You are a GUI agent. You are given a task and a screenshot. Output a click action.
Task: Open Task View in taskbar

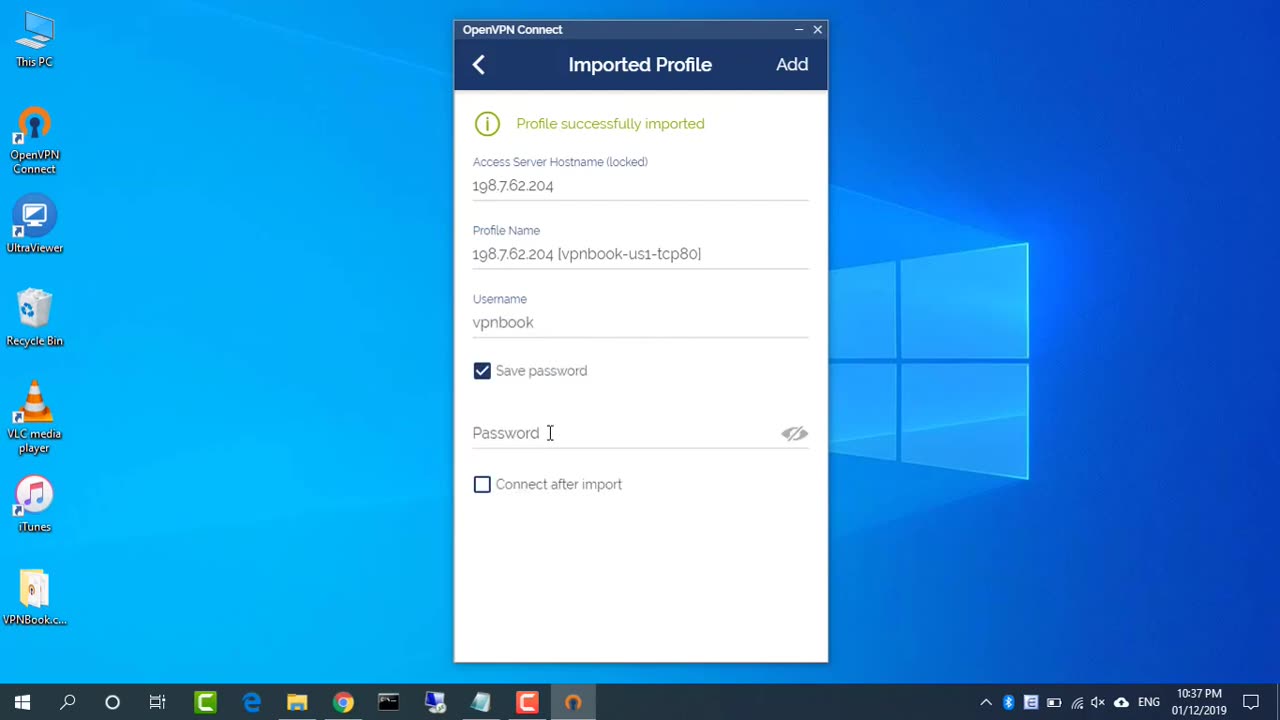[x=157, y=702]
